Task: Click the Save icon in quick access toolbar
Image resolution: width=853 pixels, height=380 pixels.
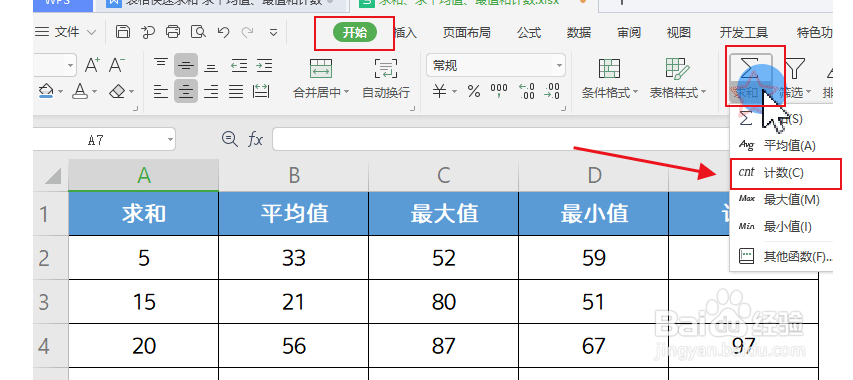Action: pyautogui.click(x=123, y=32)
